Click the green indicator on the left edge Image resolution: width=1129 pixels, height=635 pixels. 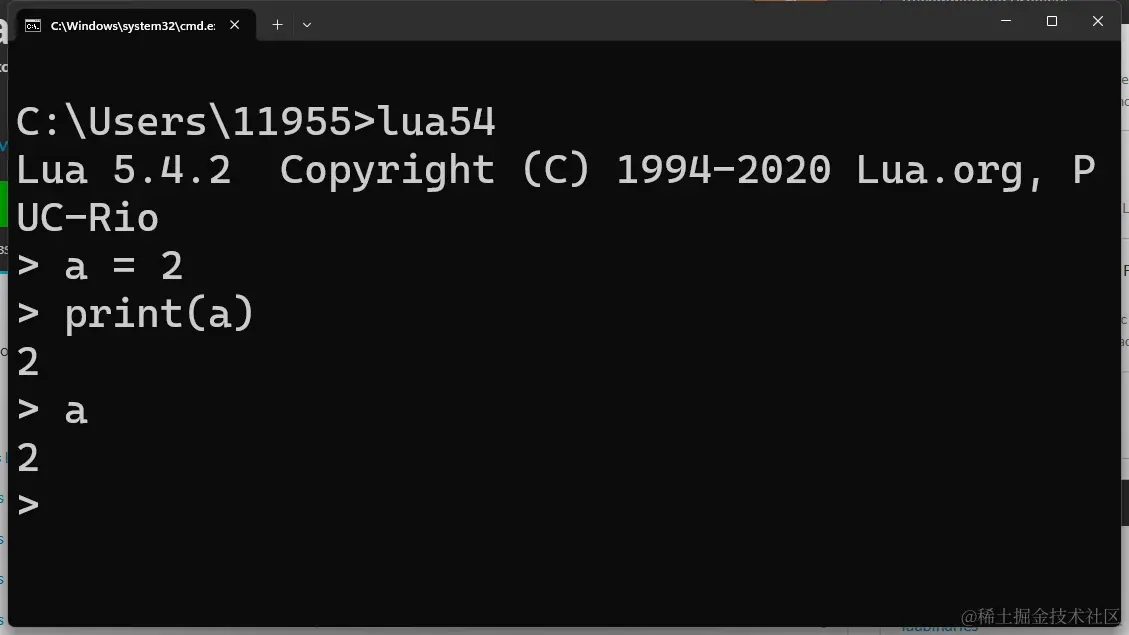click(x=4, y=200)
